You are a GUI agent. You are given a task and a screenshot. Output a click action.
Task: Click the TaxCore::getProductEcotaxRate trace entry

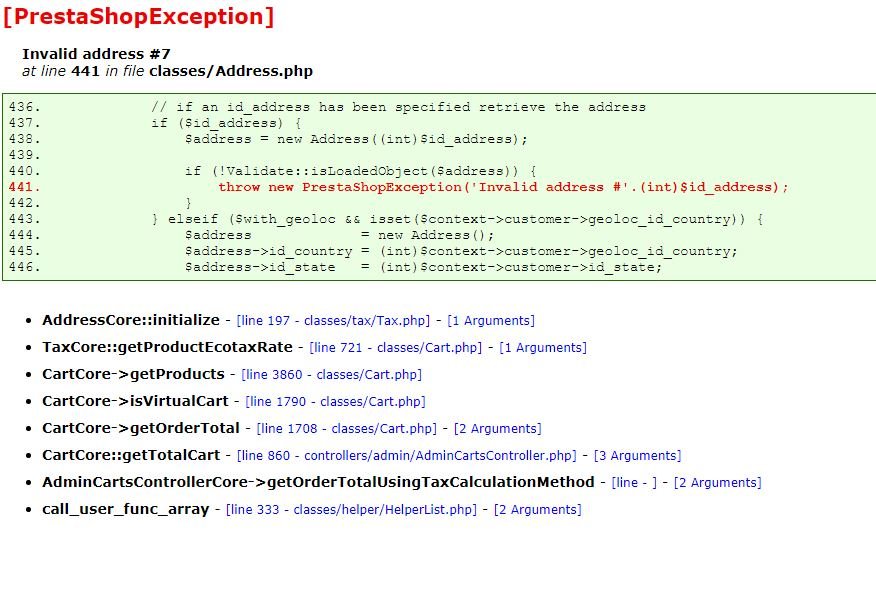[167, 347]
